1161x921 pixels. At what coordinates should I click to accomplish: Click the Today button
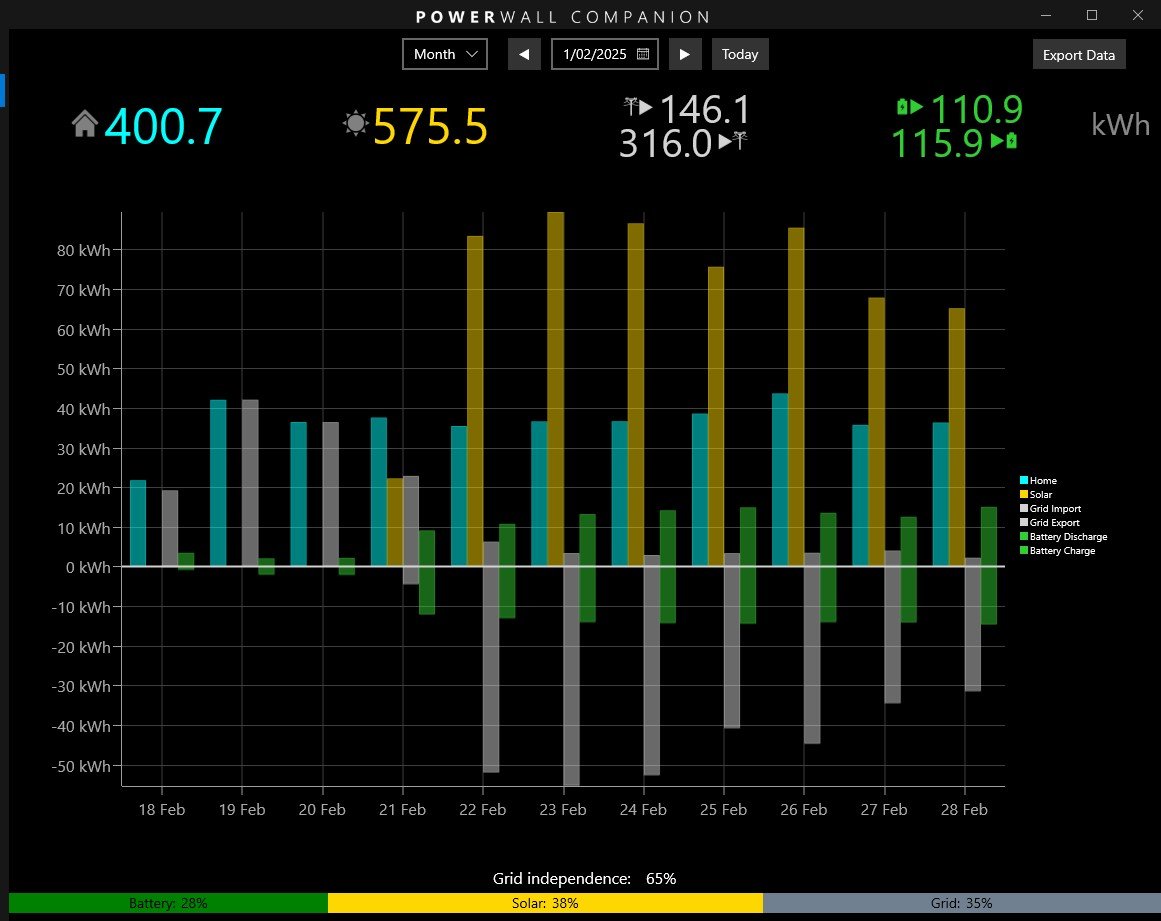(740, 54)
